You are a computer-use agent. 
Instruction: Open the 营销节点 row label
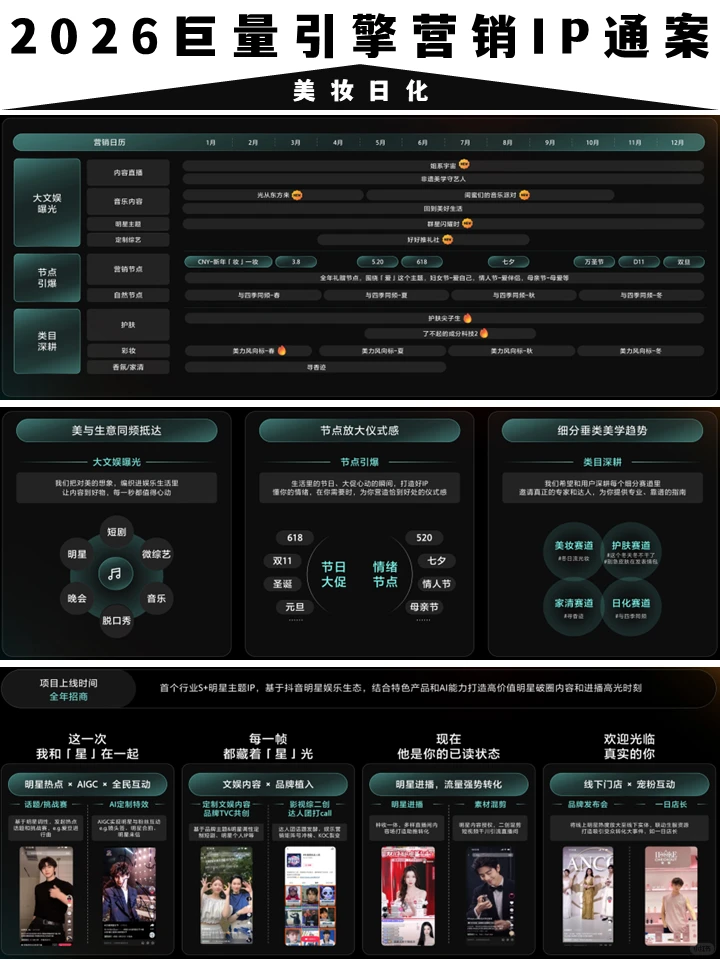[x=128, y=269]
